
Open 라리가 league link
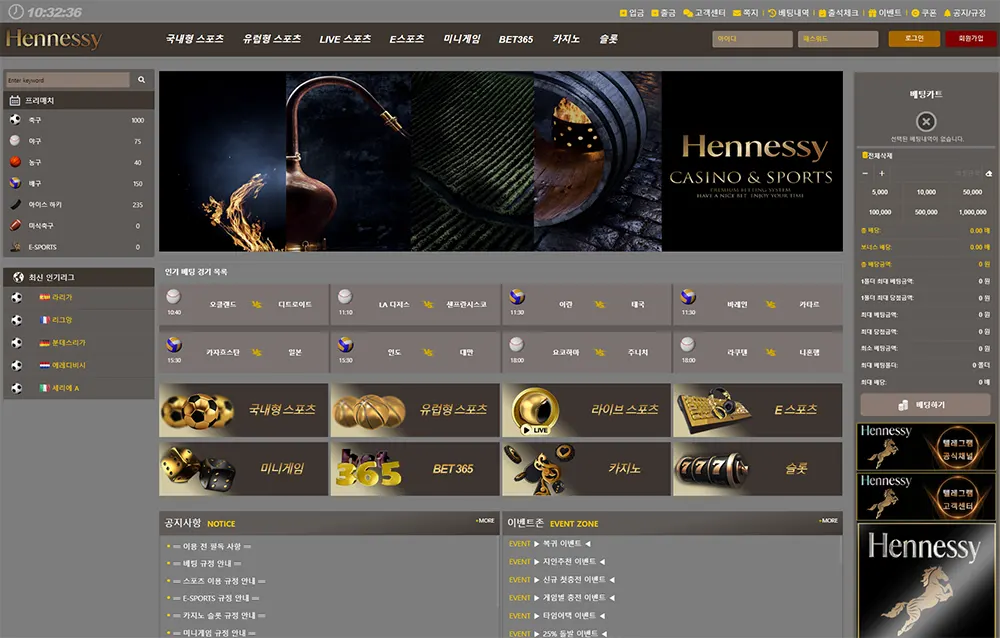point(62,297)
